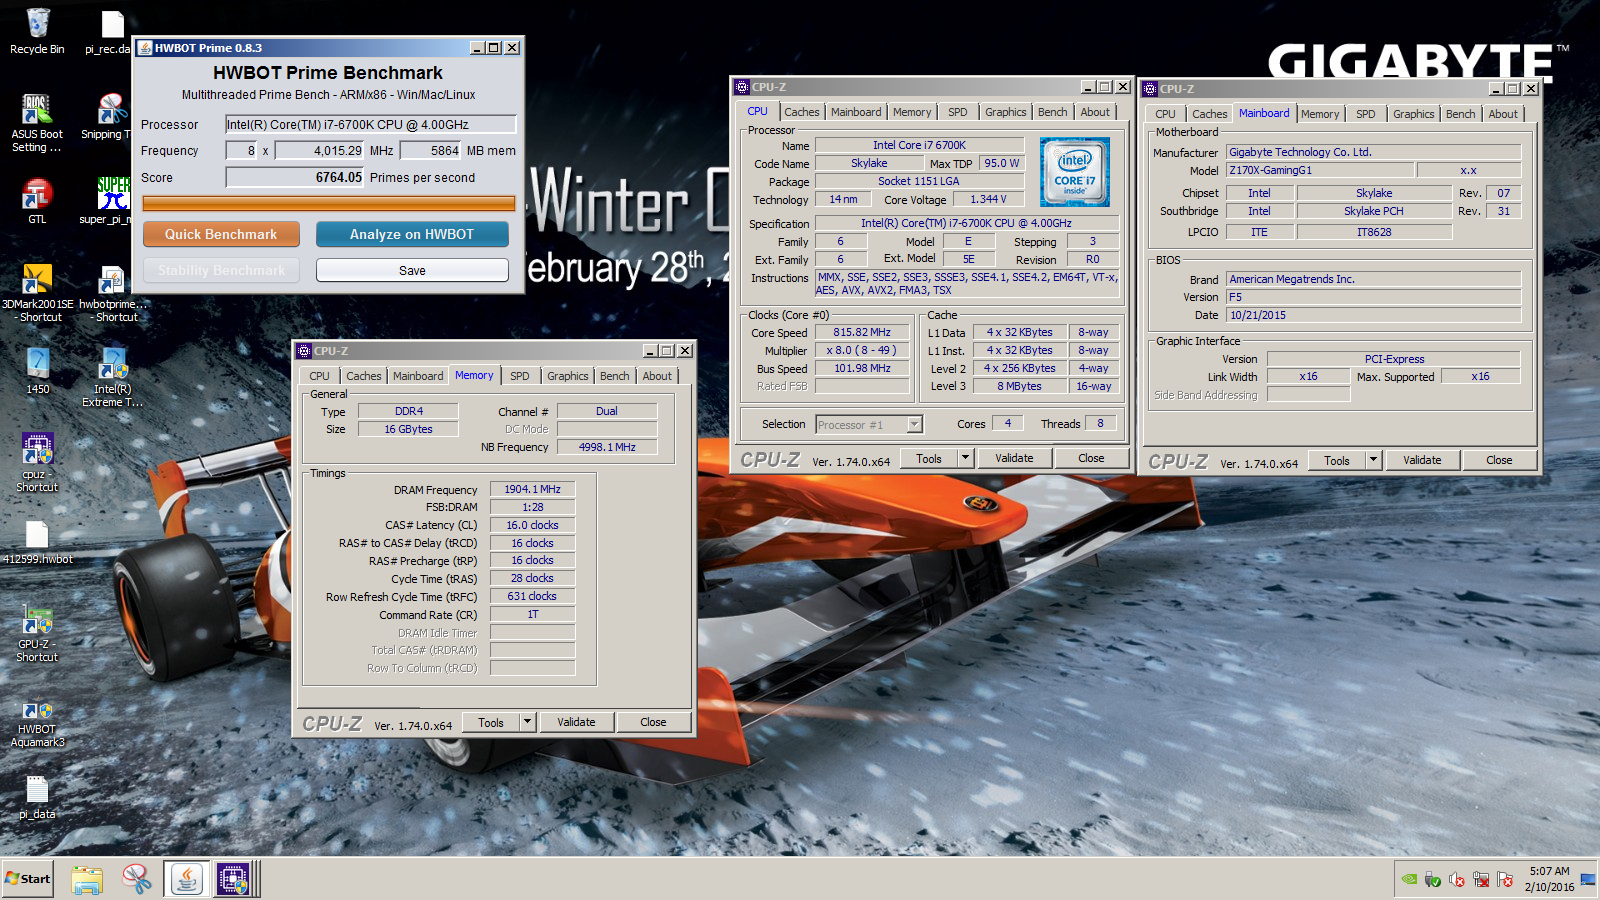This screenshot has width=1600, height=900.
Task: Click DRAM Frequency value 1904.1 MHz
Action: coord(532,489)
